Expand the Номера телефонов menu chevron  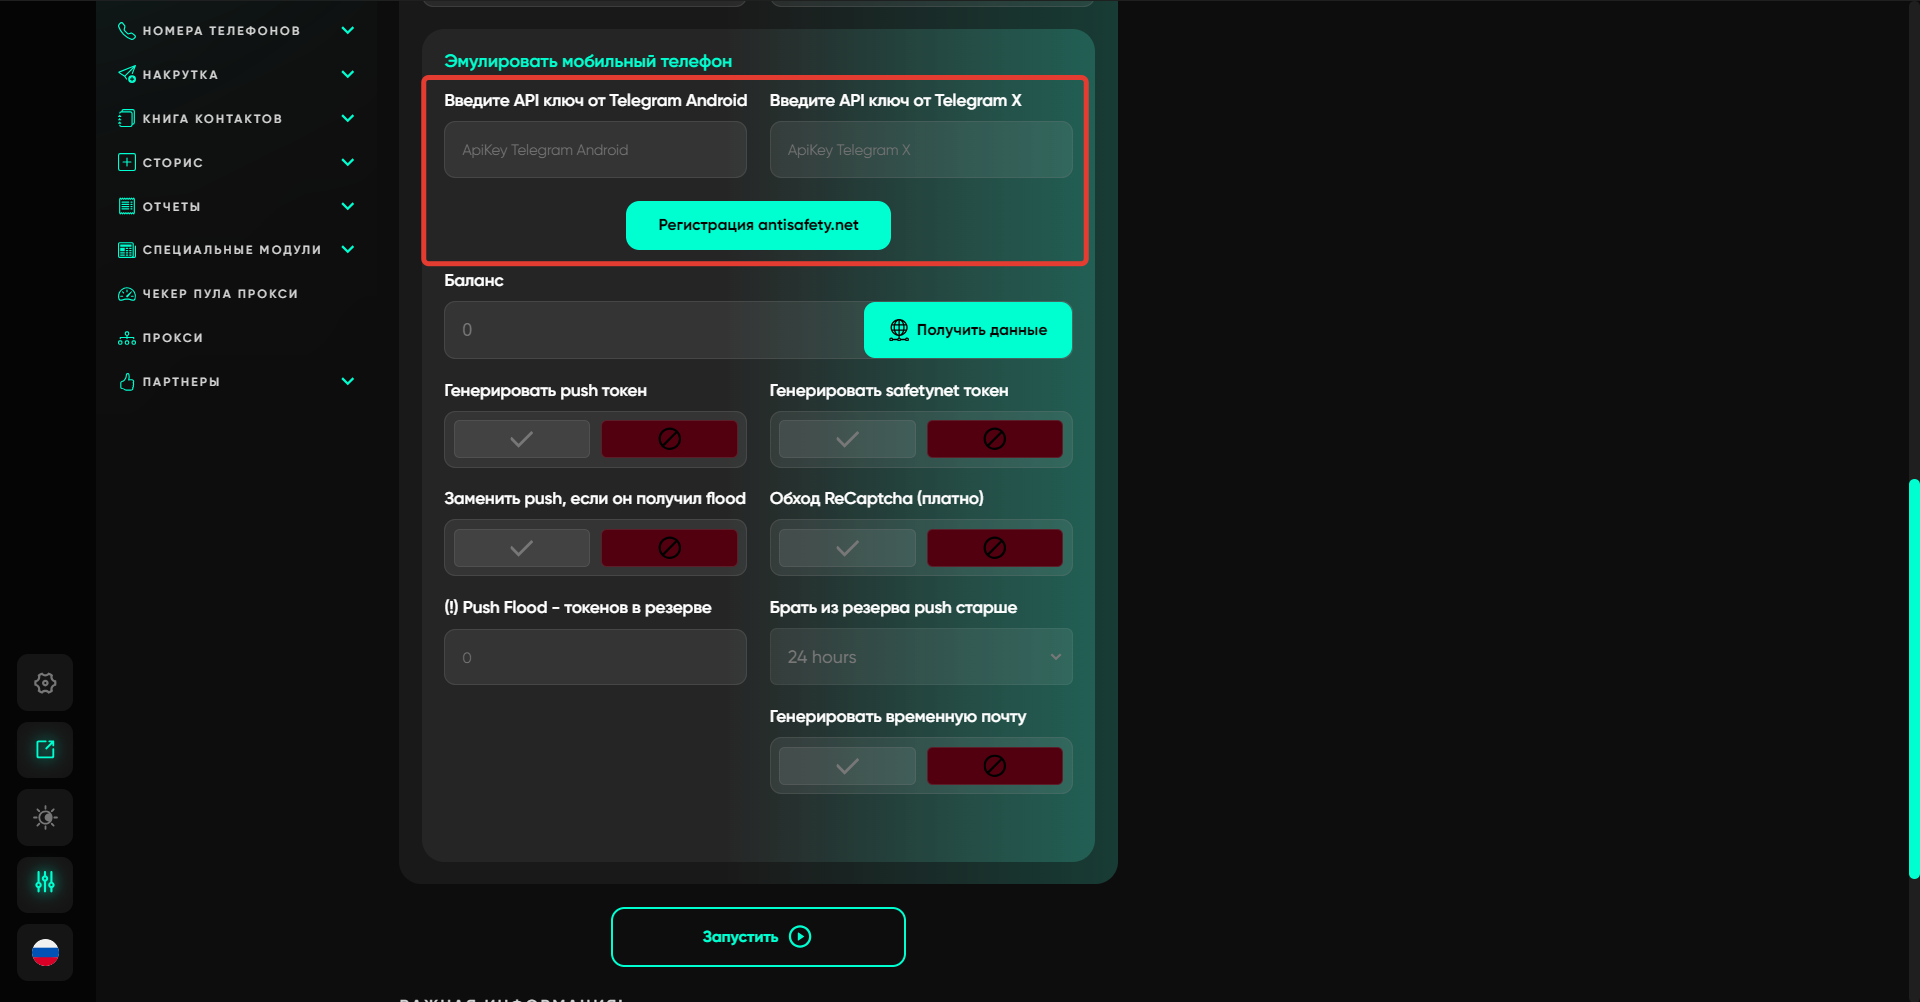coord(348,30)
